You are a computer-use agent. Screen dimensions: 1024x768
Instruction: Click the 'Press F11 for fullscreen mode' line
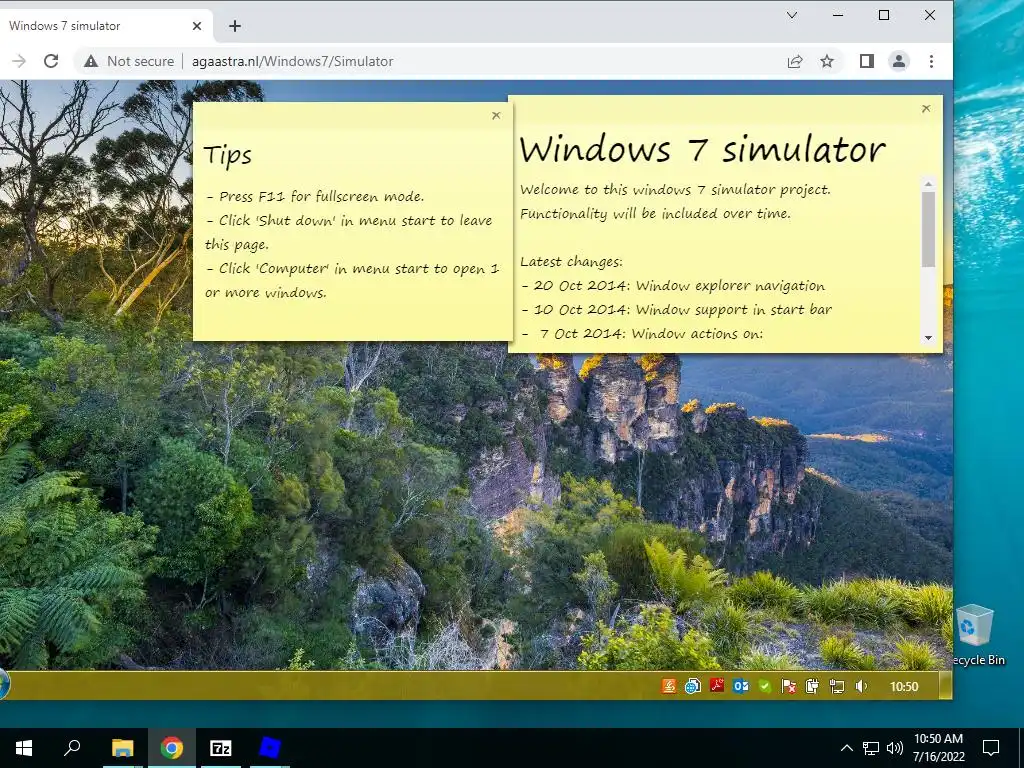(x=315, y=197)
